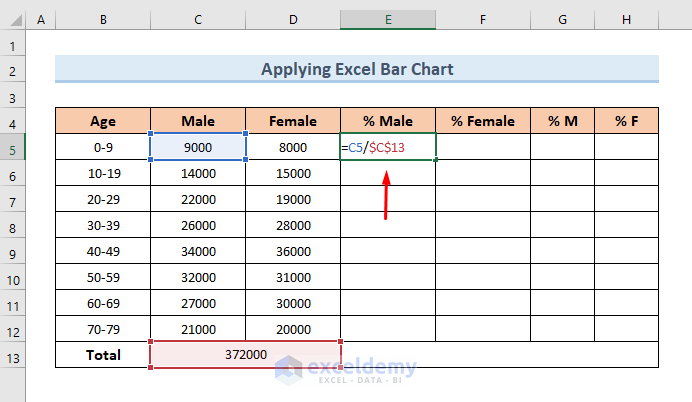This screenshot has height=402, width=692.
Task: Click the female value 36000 cell
Action: (x=293, y=251)
